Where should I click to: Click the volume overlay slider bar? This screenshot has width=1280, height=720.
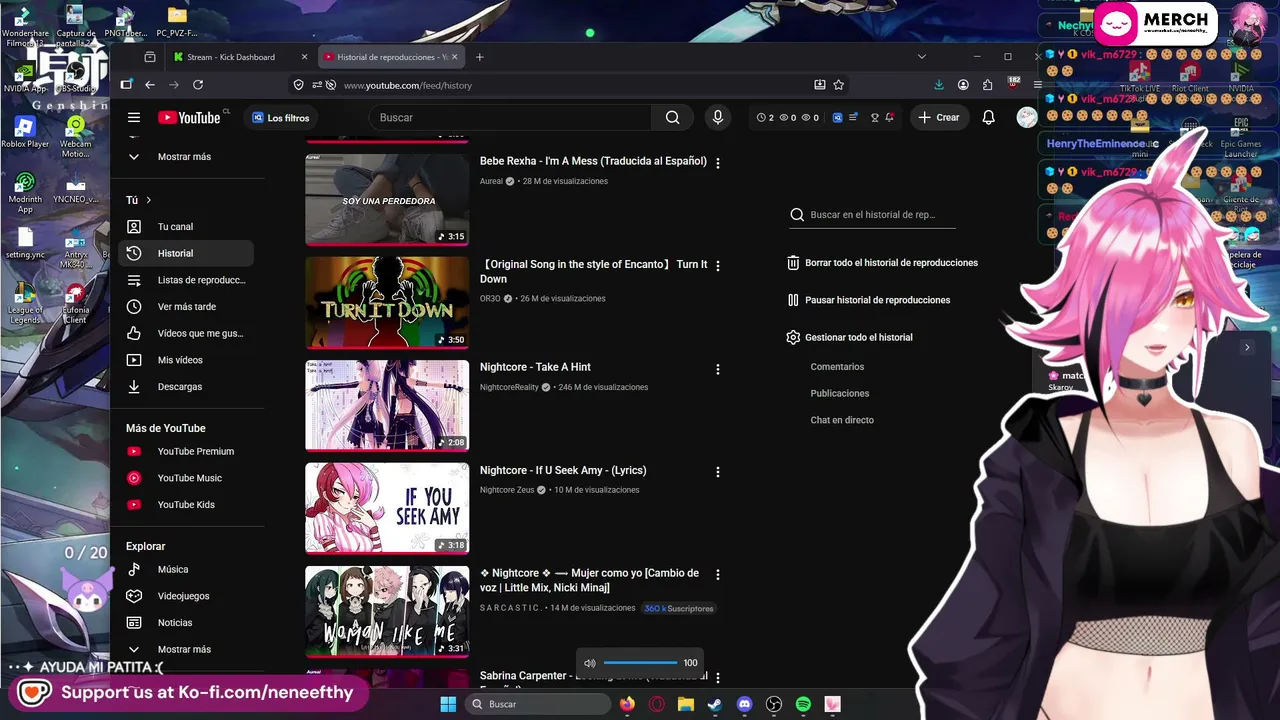click(640, 663)
